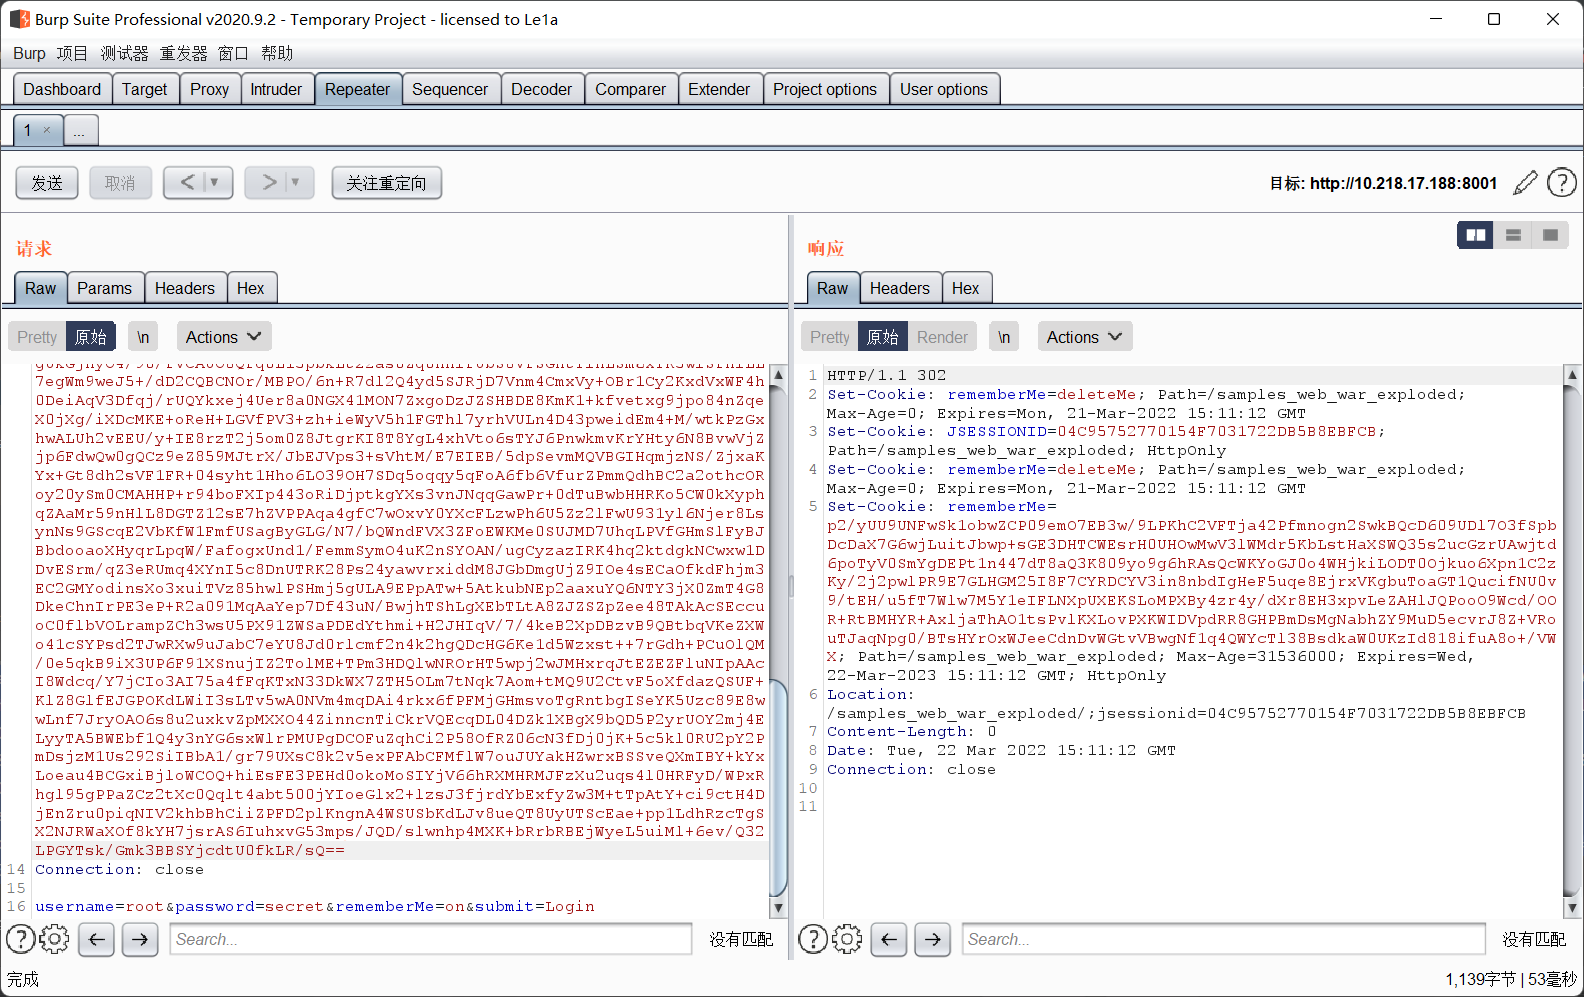Switch to Proxy tab
Image resolution: width=1584 pixels, height=997 pixels.
210,89
